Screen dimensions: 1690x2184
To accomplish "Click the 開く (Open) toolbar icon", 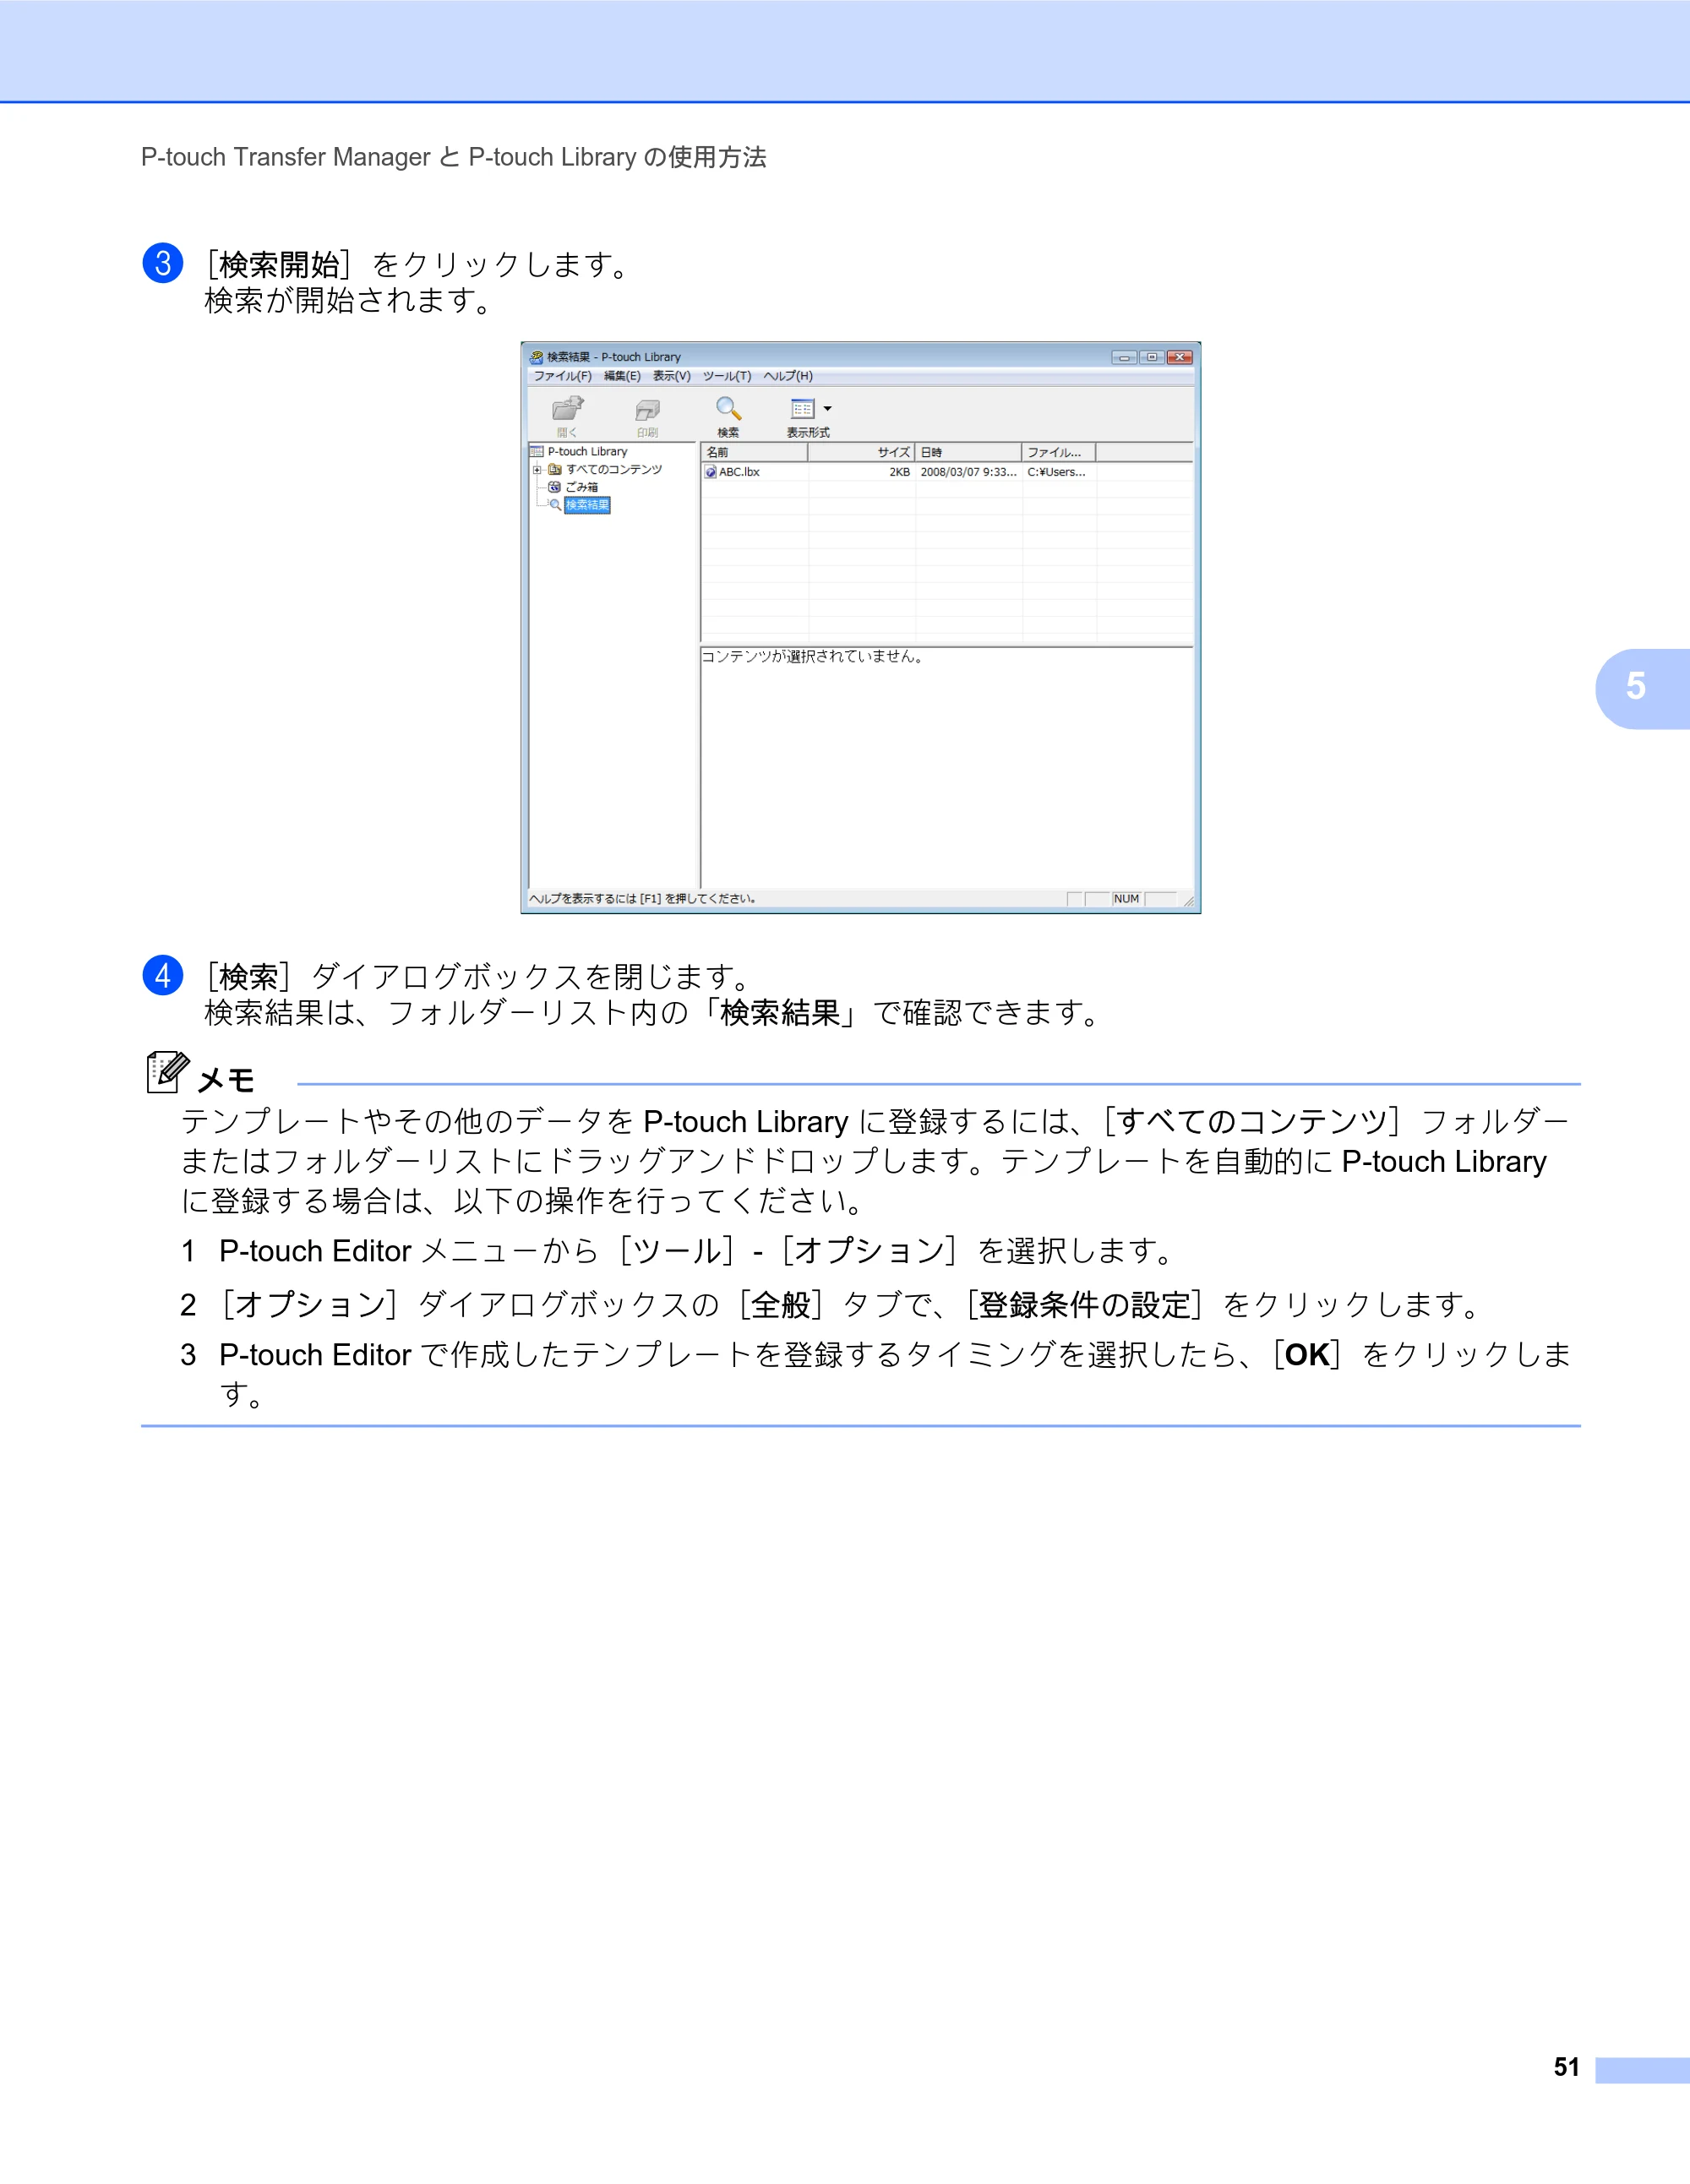I will (567, 409).
